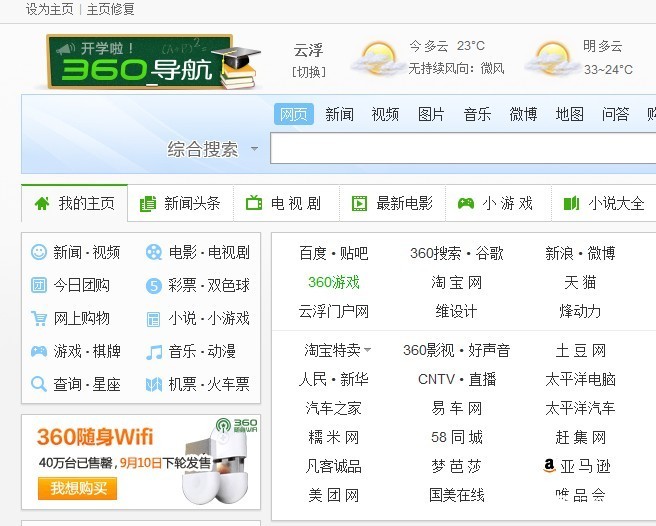Open the 贴吧 link
Screen dimensions: 656x526
point(354,253)
